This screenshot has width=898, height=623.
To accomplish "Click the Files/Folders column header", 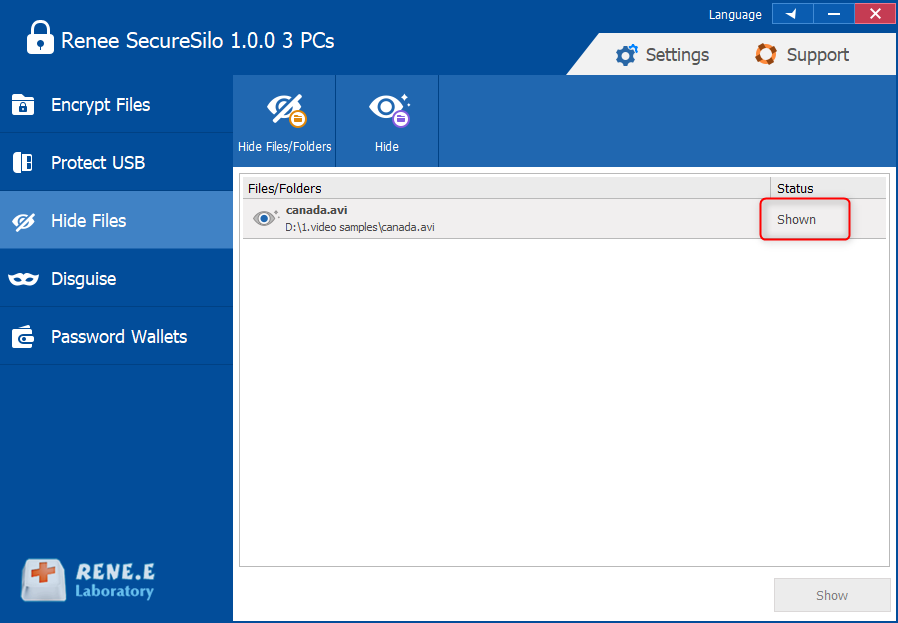I will [x=506, y=188].
